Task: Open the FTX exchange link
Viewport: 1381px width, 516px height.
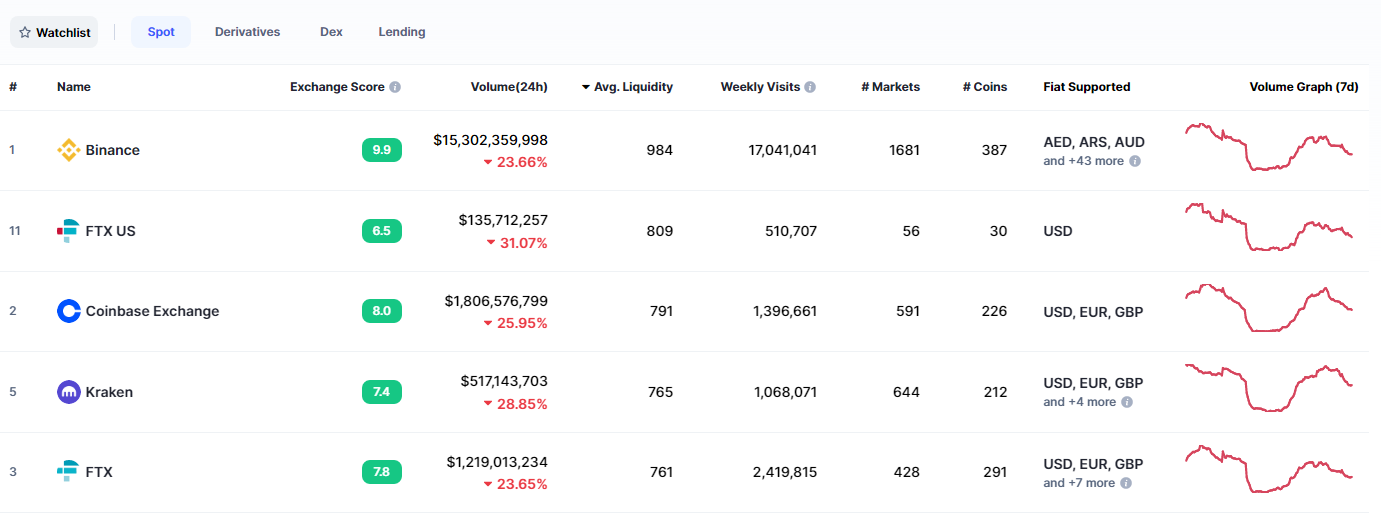Action: [99, 472]
